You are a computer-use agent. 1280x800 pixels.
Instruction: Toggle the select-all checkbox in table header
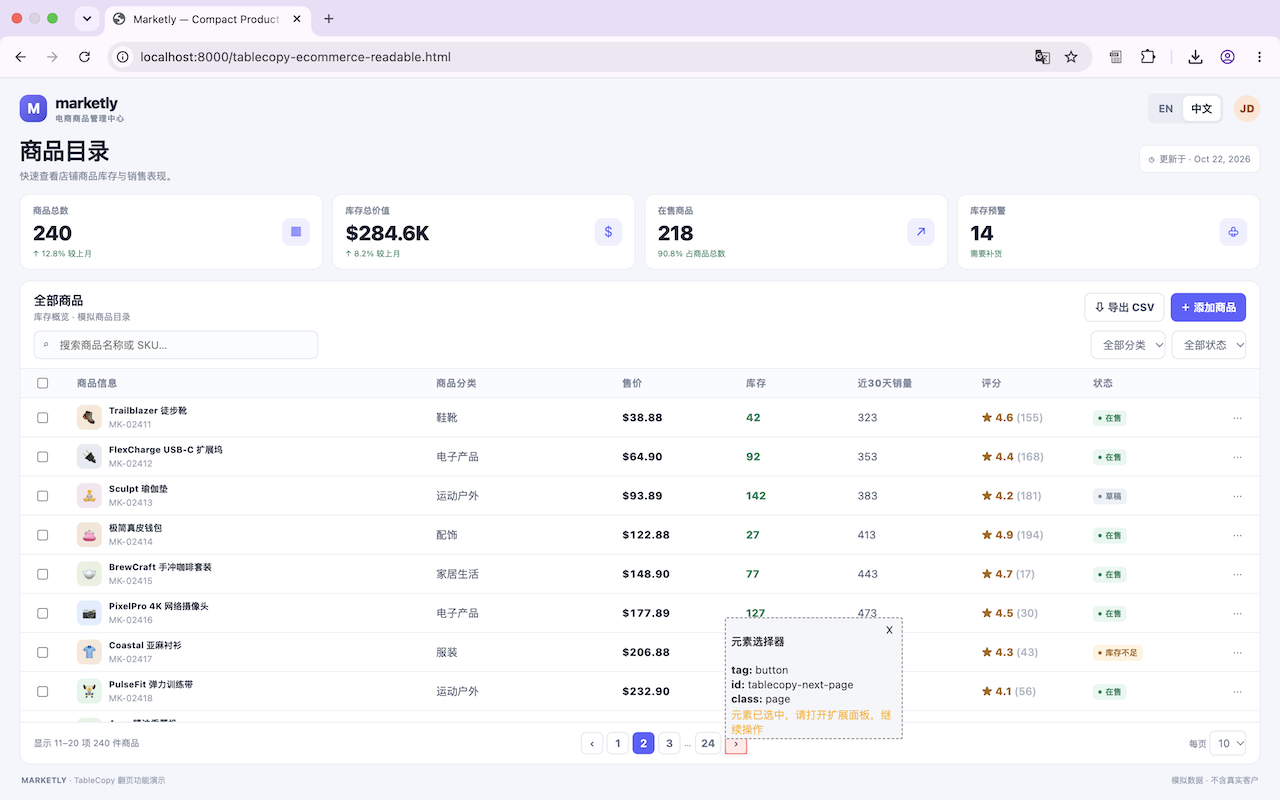(x=42, y=383)
